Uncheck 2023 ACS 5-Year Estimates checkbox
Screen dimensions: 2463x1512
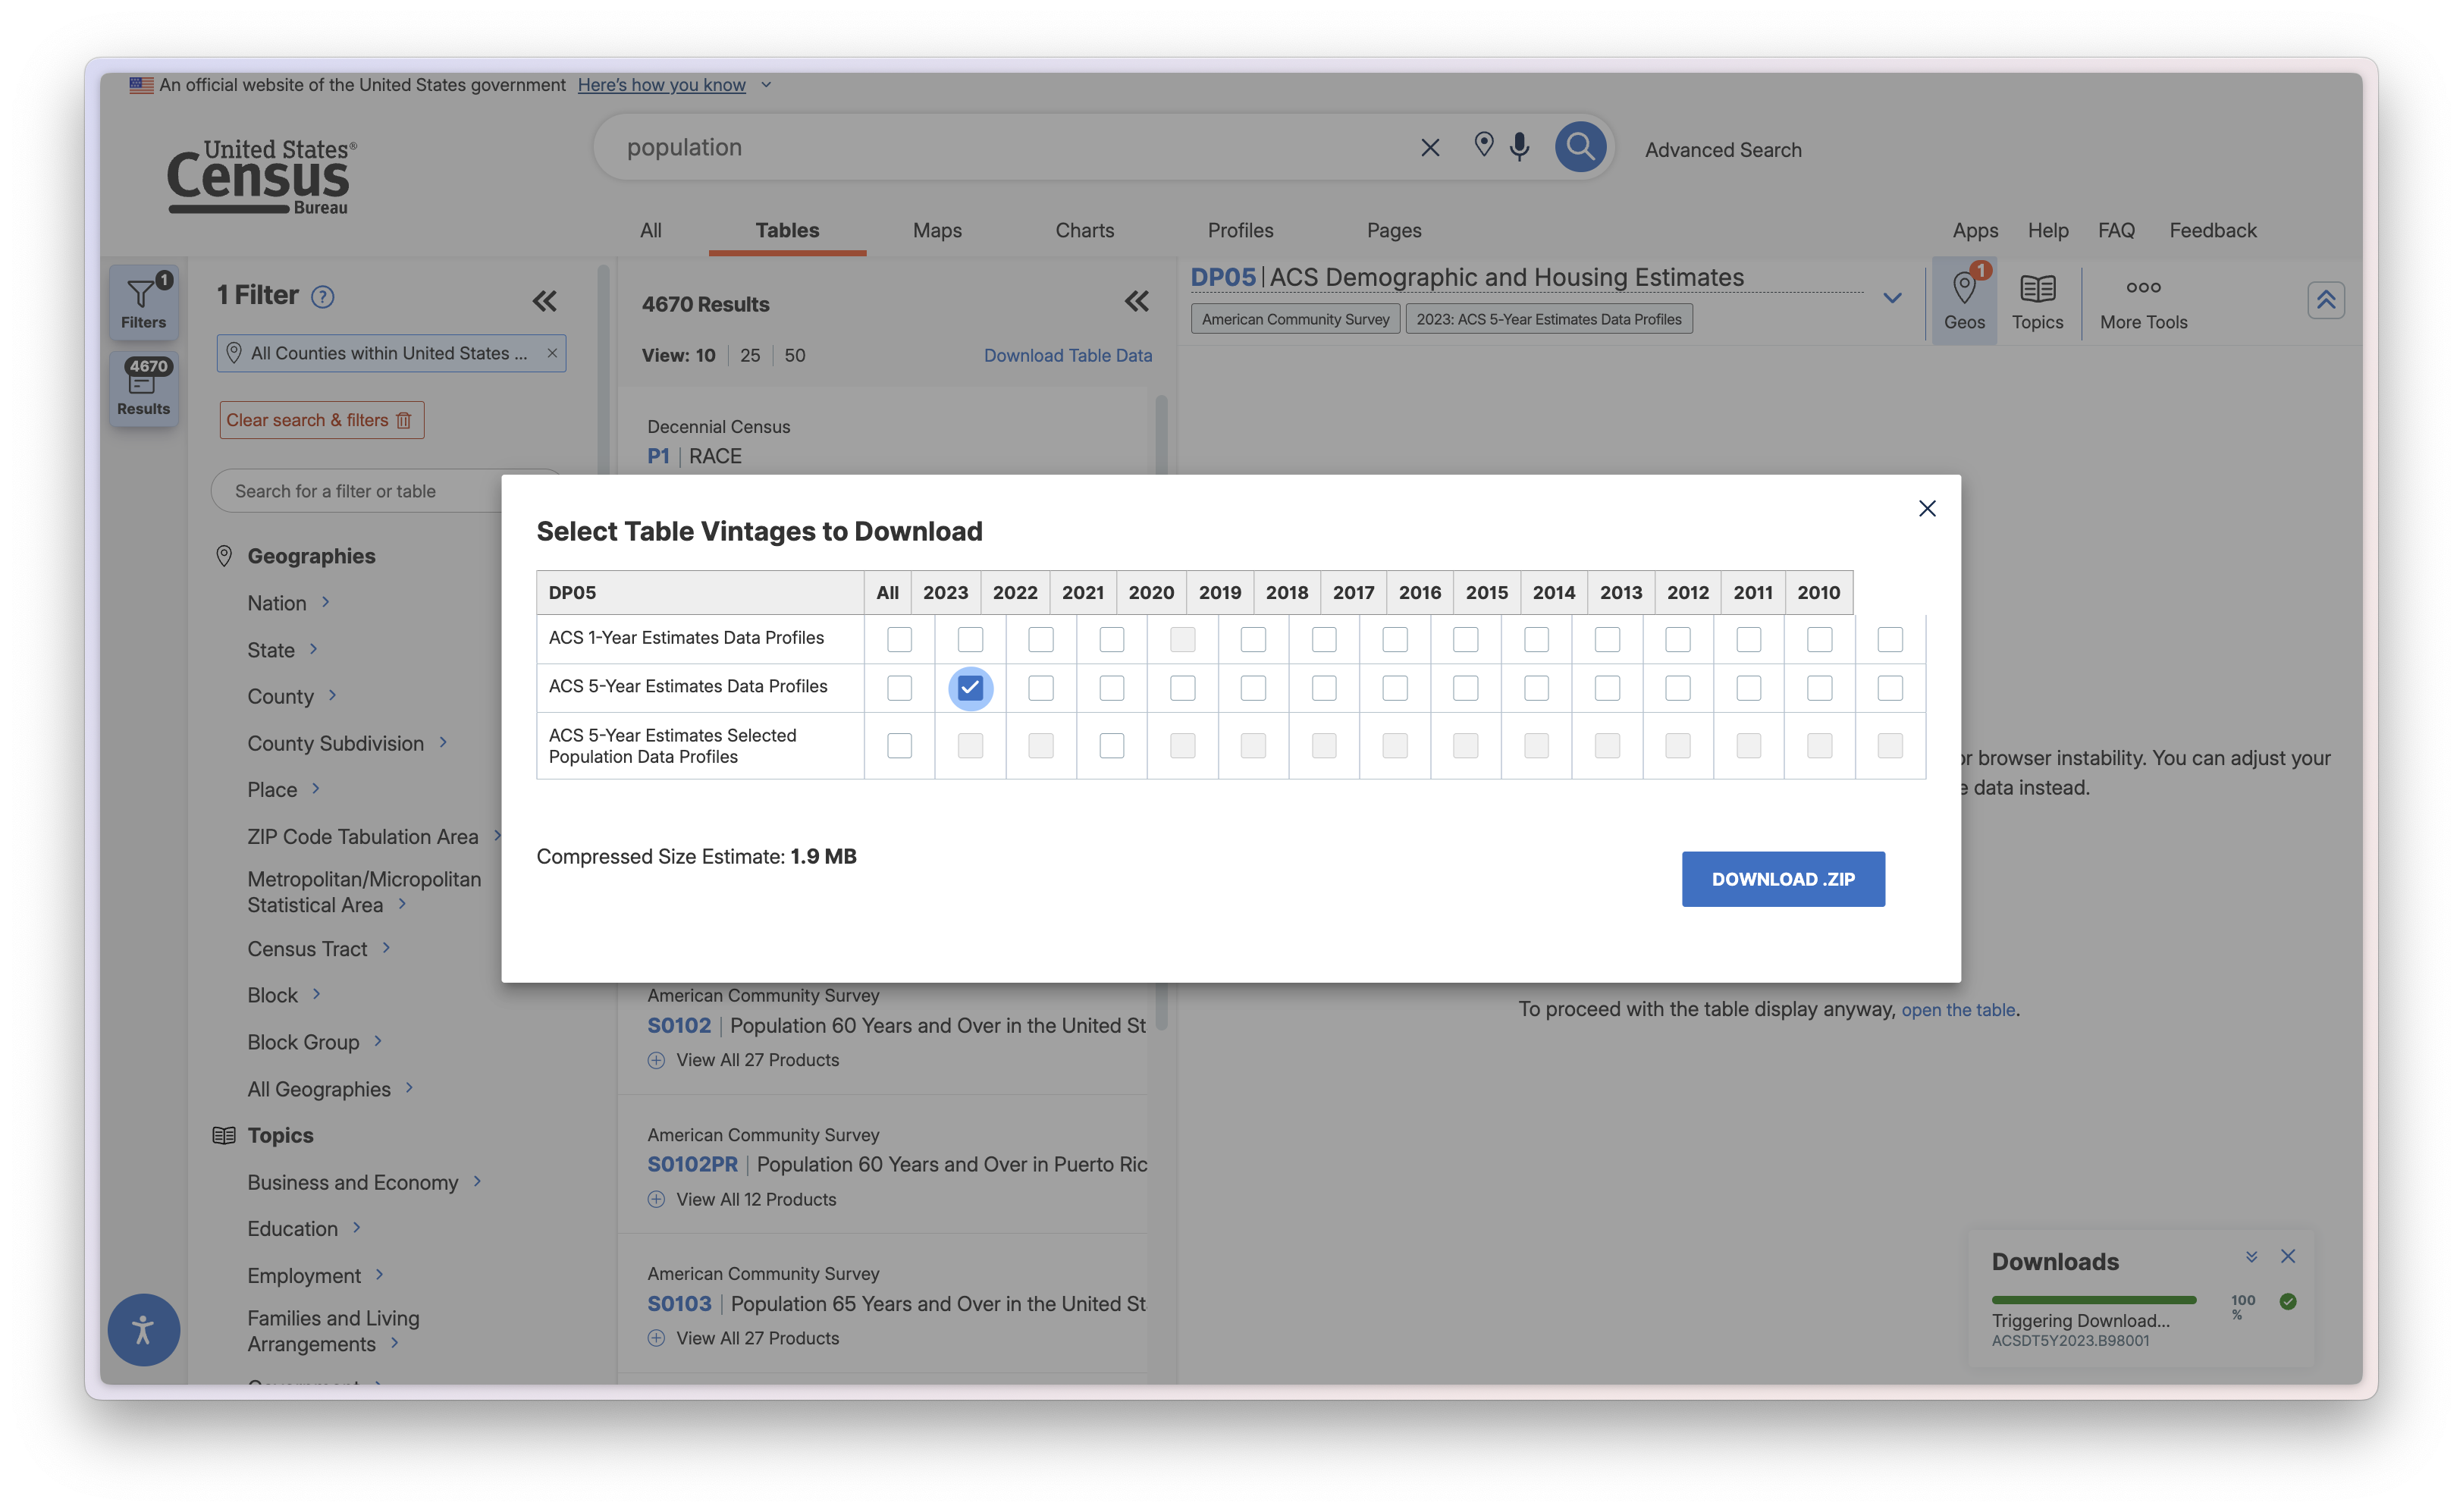pos(970,688)
